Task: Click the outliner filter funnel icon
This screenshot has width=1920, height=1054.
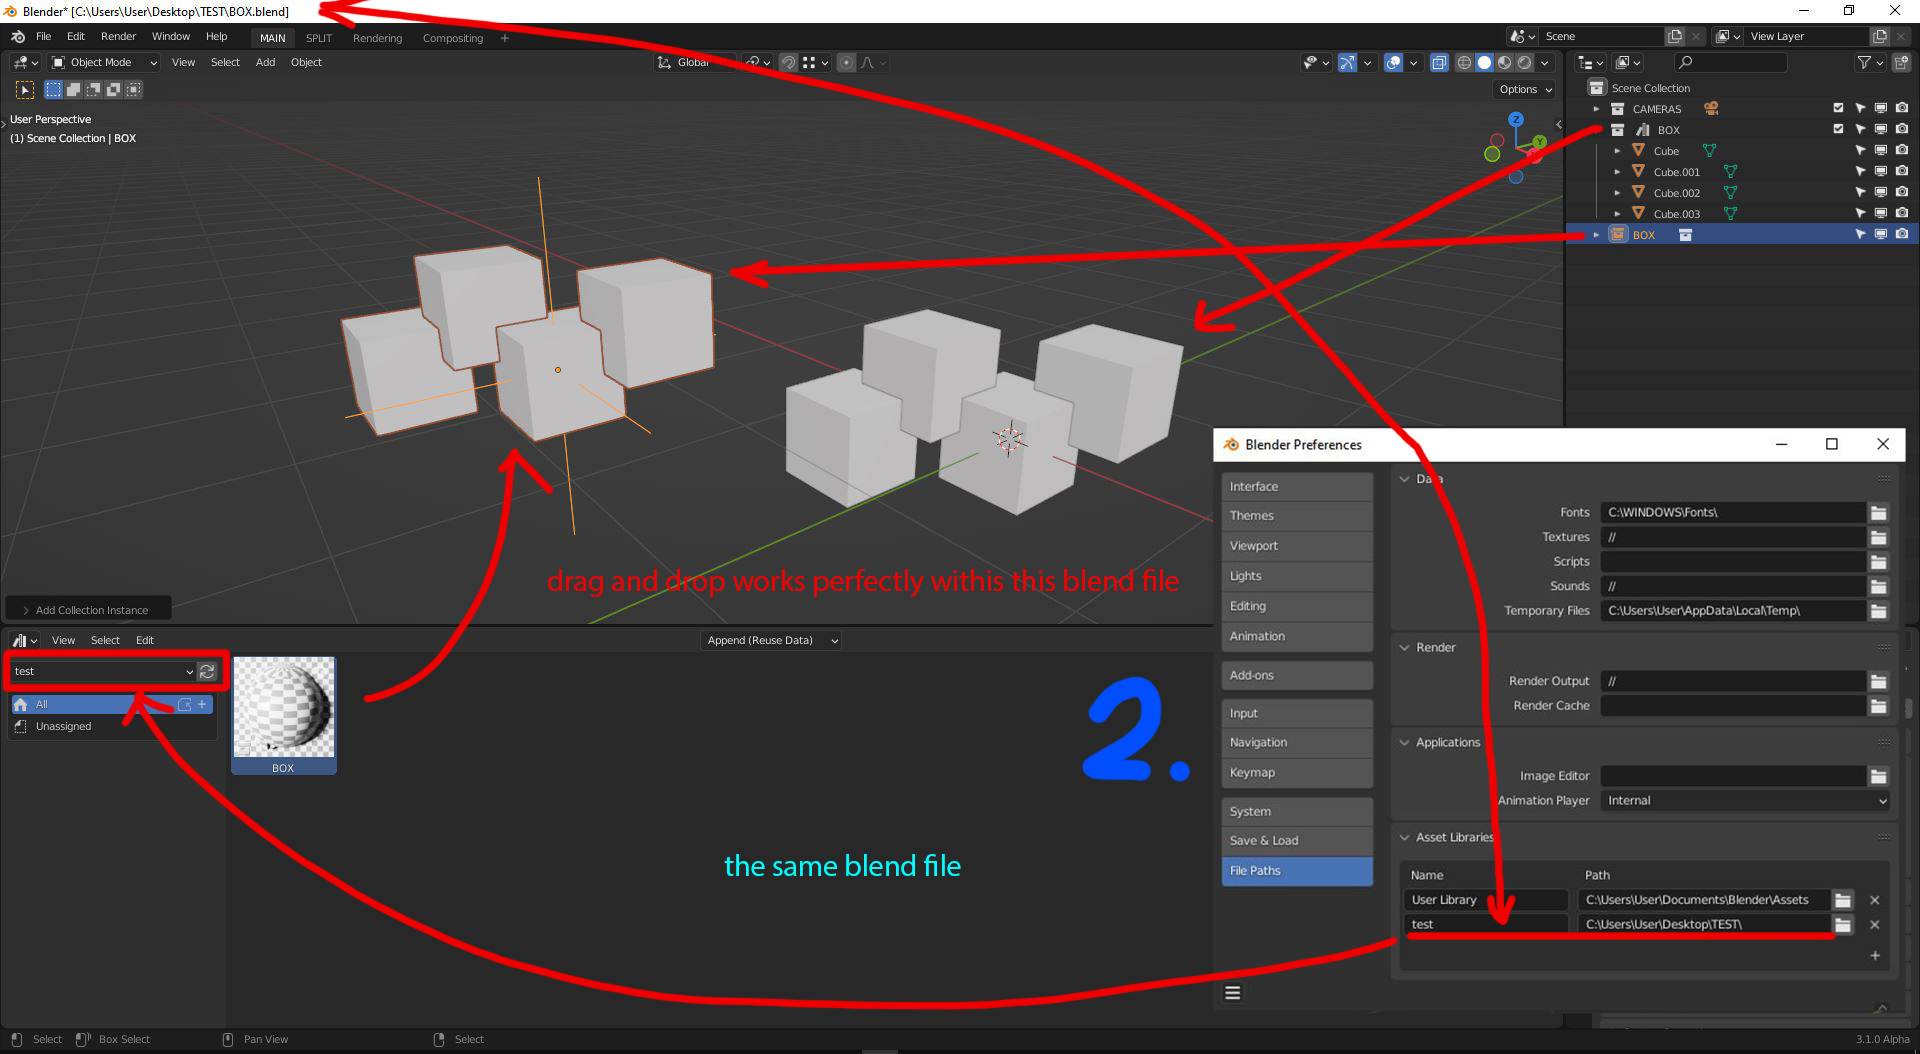Action: (1864, 63)
